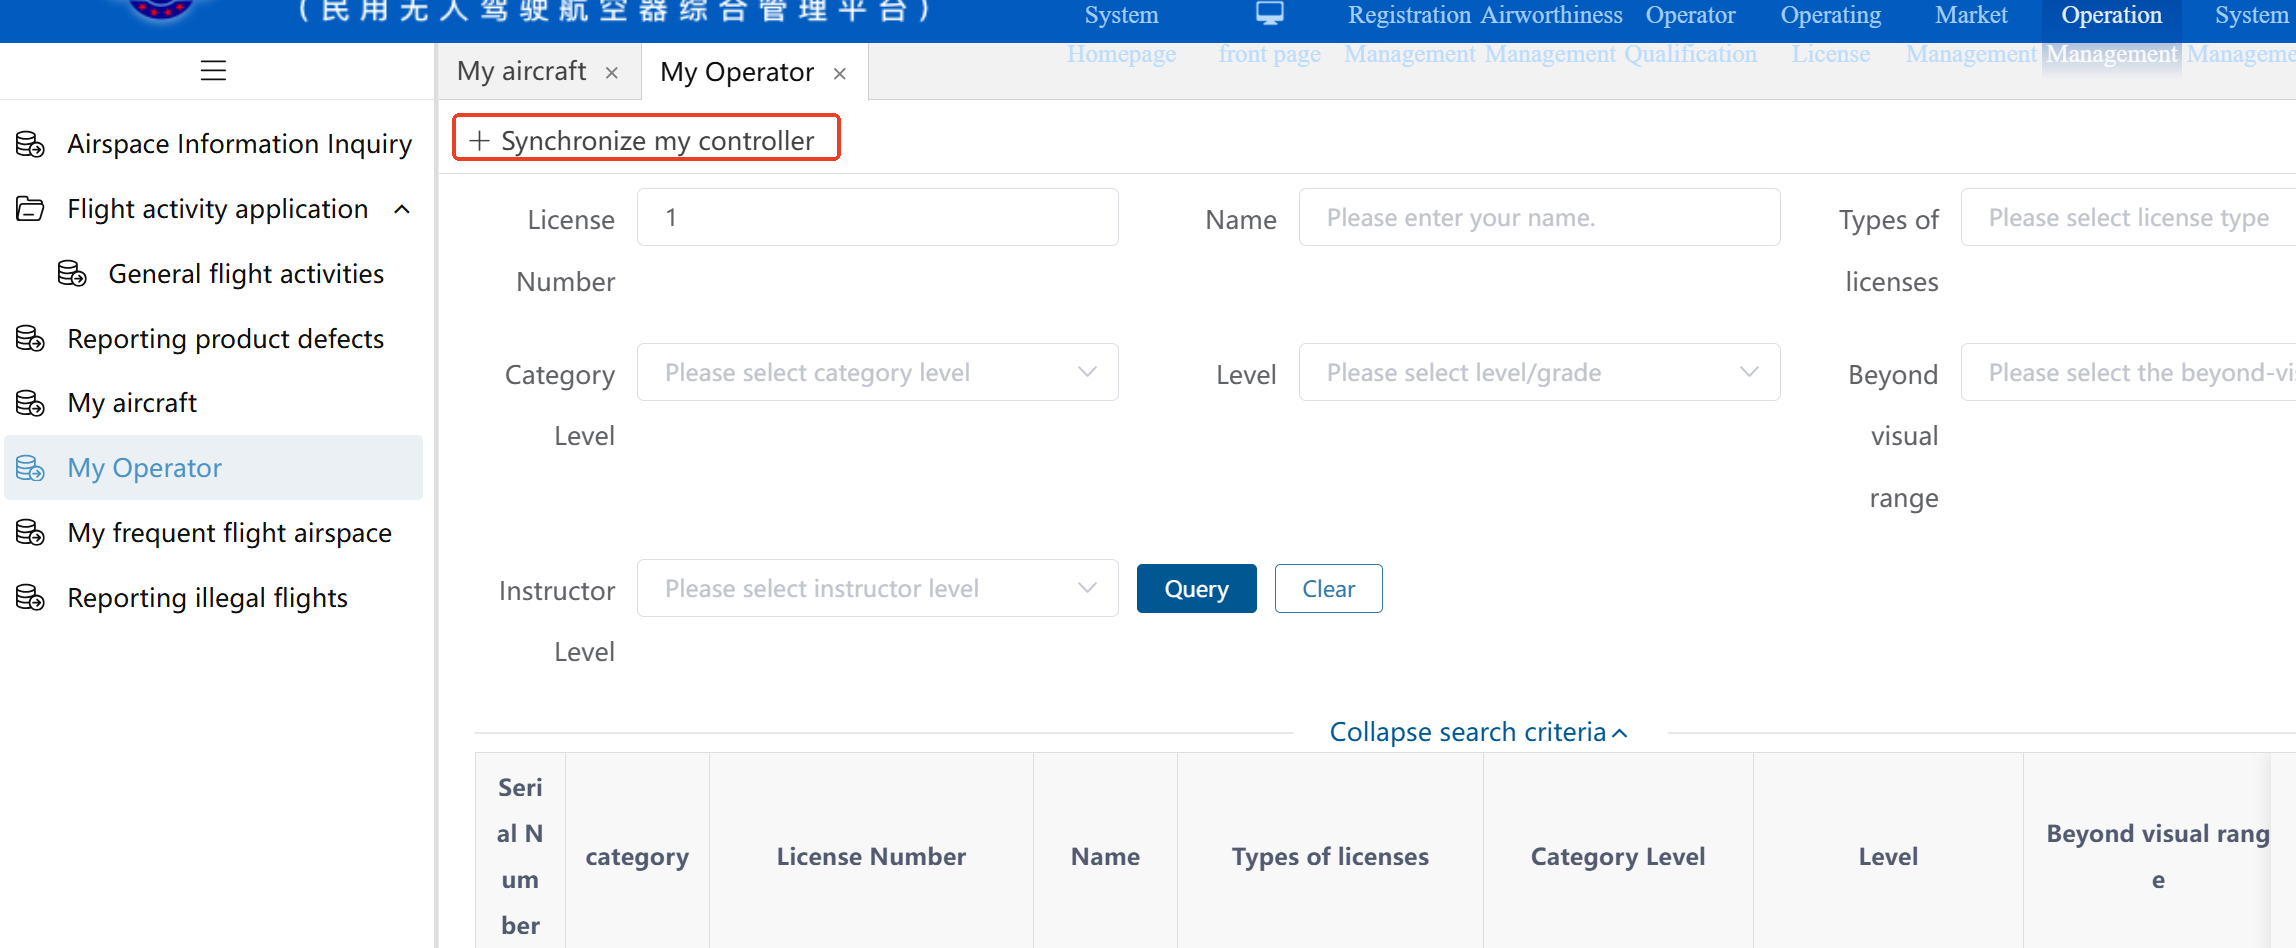Switch to the My Operator tab
The image size is (2296, 948).
pyautogui.click(x=737, y=73)
